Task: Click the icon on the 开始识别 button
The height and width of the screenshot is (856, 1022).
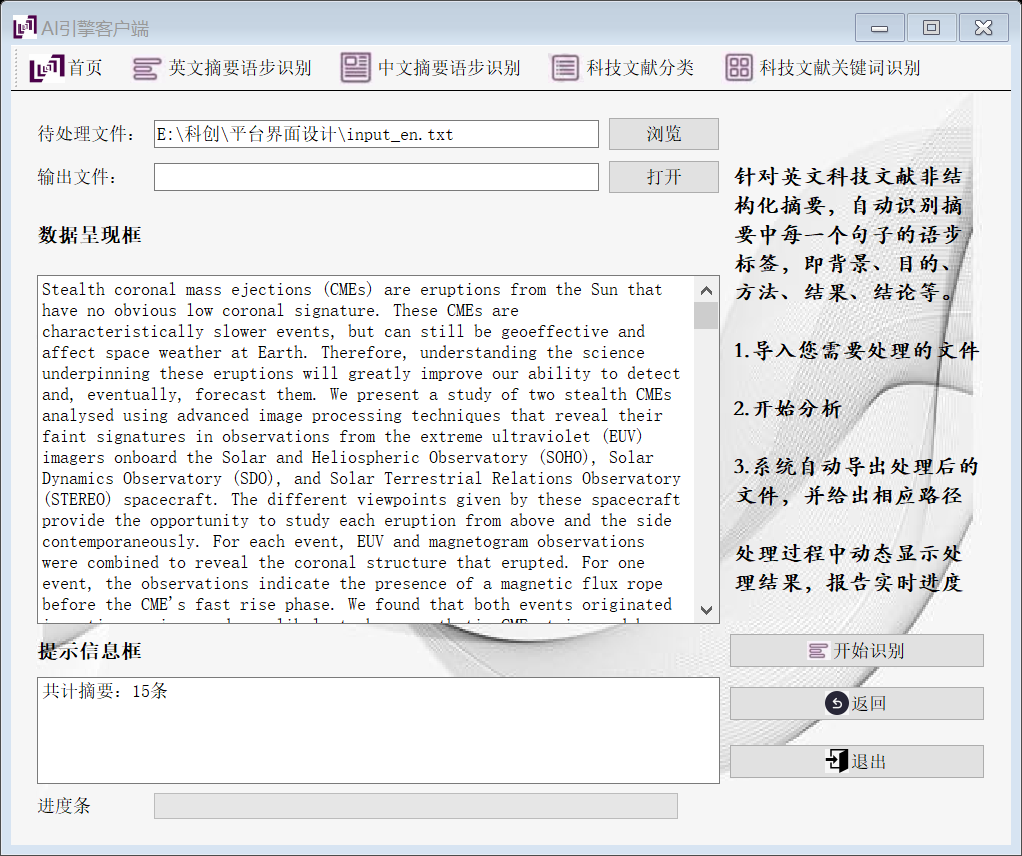Action: coord(818,651)
